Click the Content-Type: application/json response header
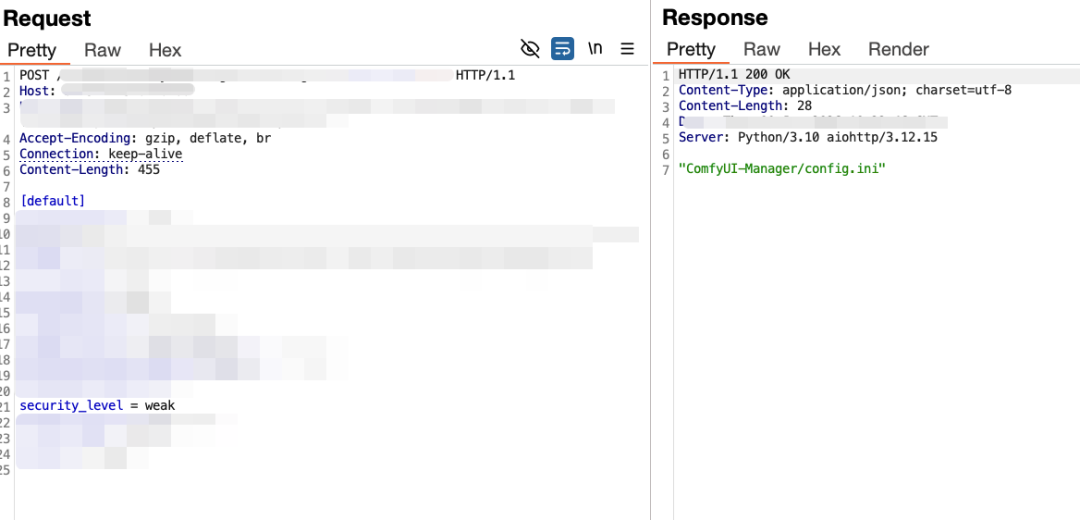 pos(845,90)
